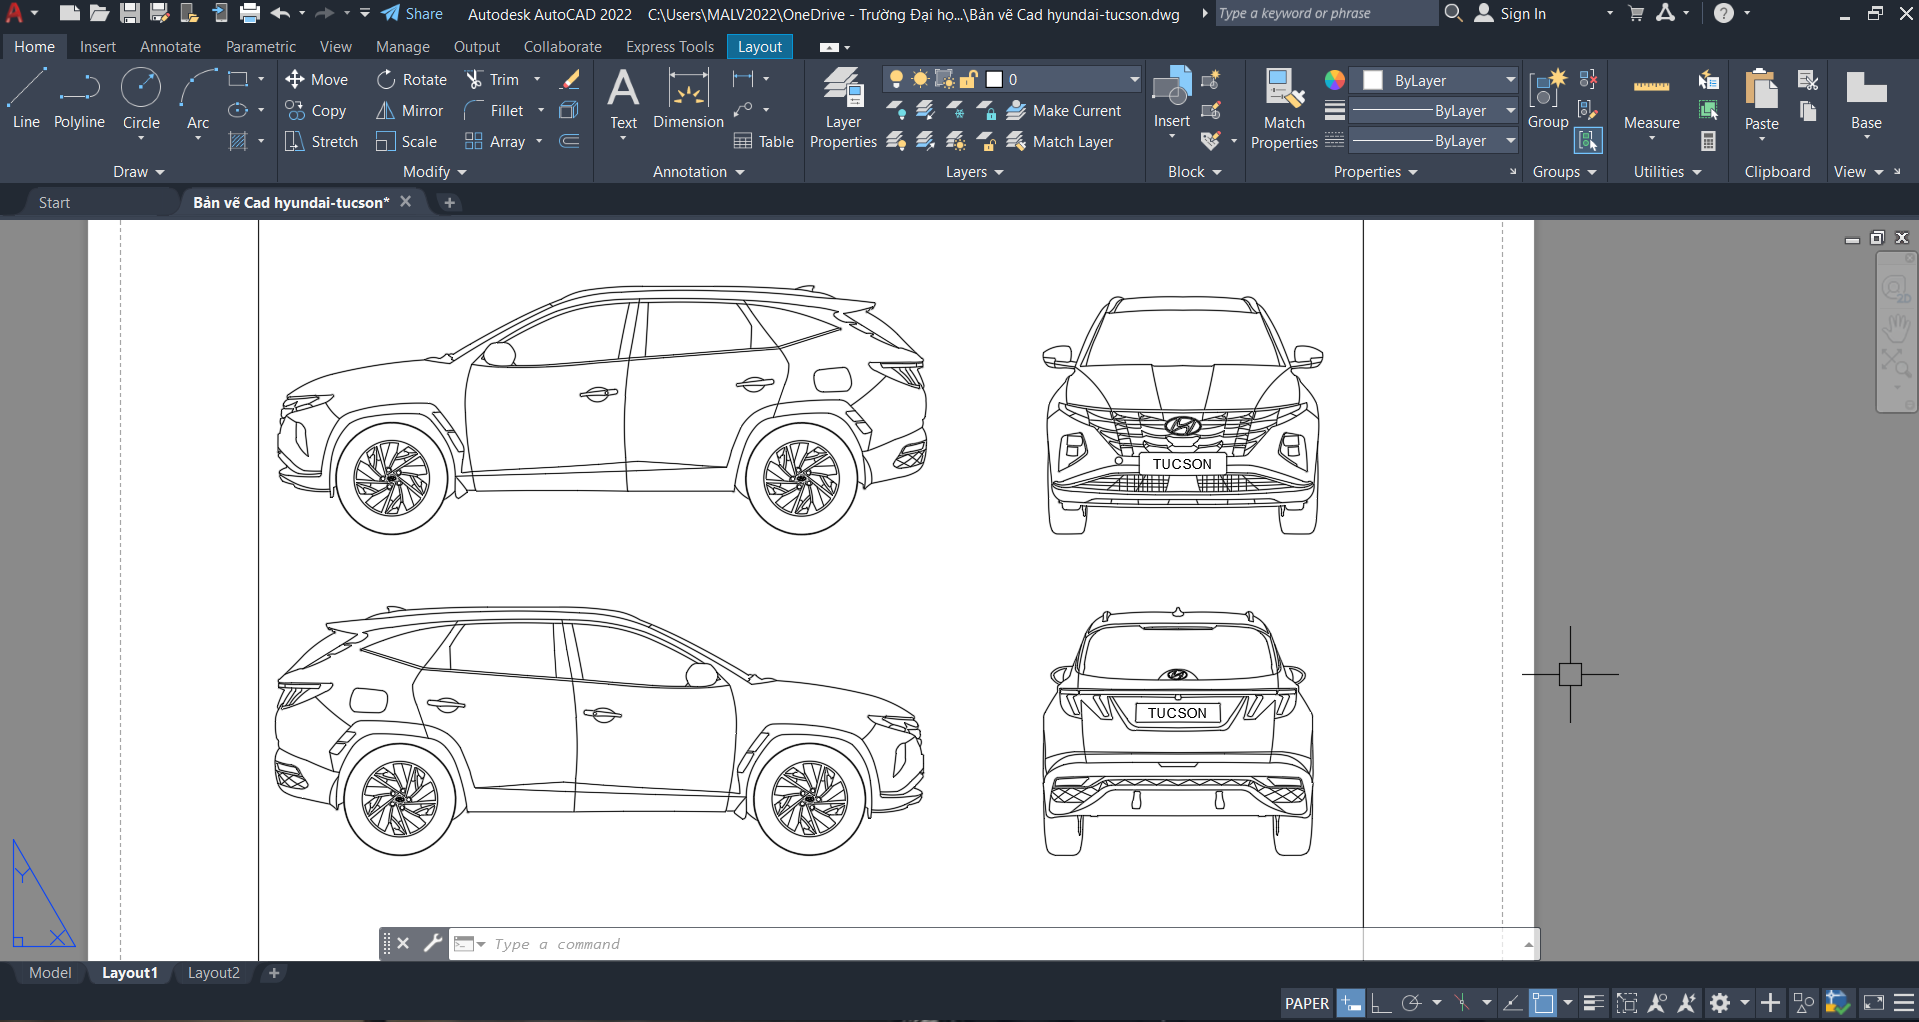Screen dimensions: 1919x1022
Task: Open the layer name dropdown list
Action: (x=1134, y=80)
